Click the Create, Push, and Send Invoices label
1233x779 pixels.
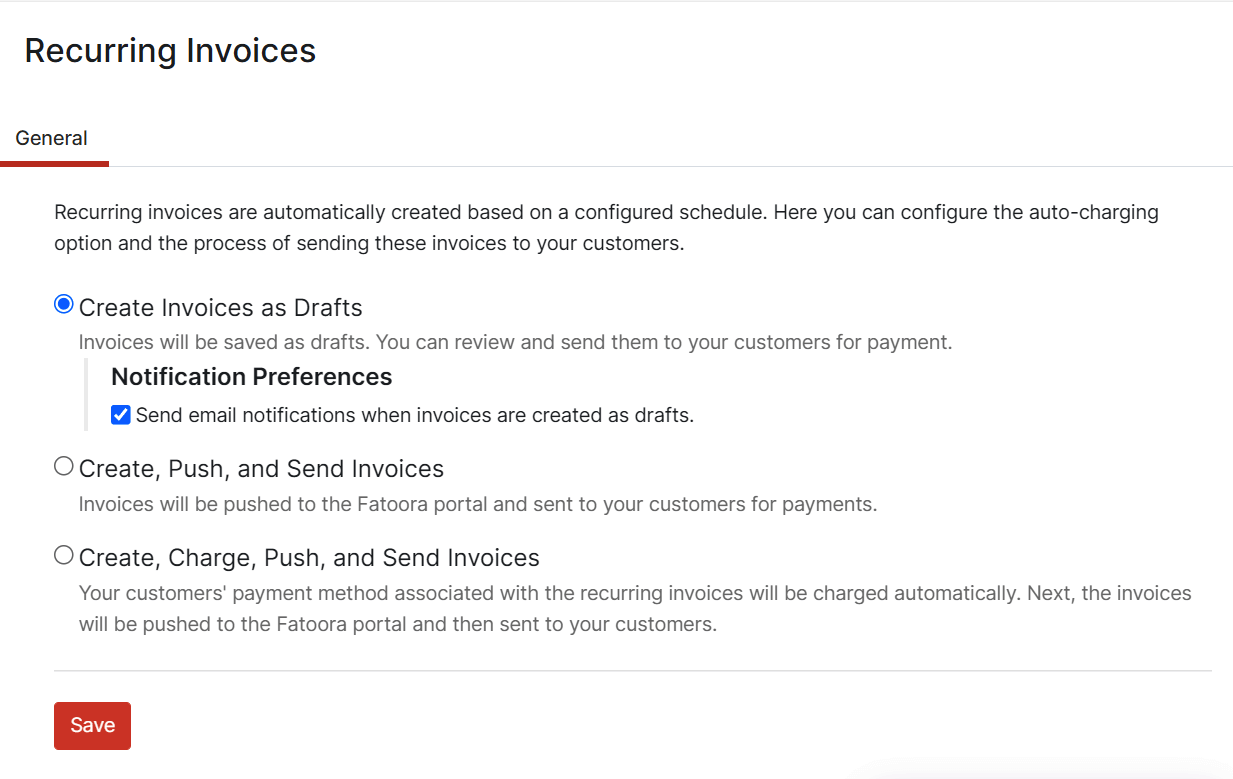pos(261,468)
